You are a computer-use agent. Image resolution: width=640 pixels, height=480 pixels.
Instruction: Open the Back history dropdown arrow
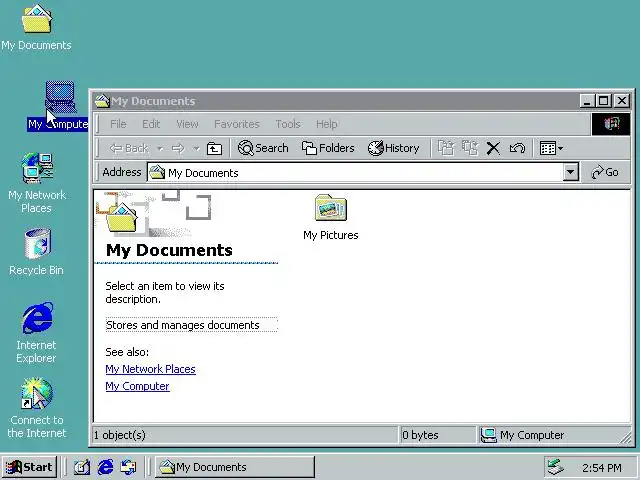[x=160, y=149]
